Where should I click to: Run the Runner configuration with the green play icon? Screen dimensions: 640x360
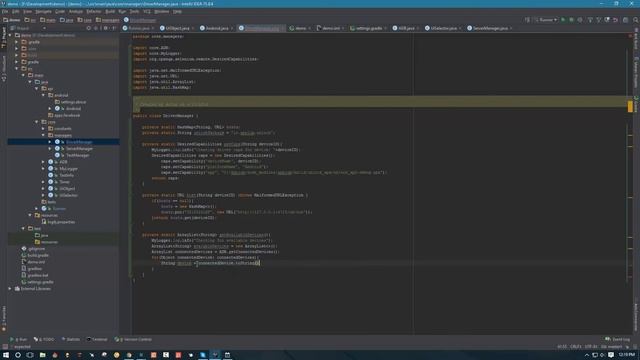(x=563, y=20)
